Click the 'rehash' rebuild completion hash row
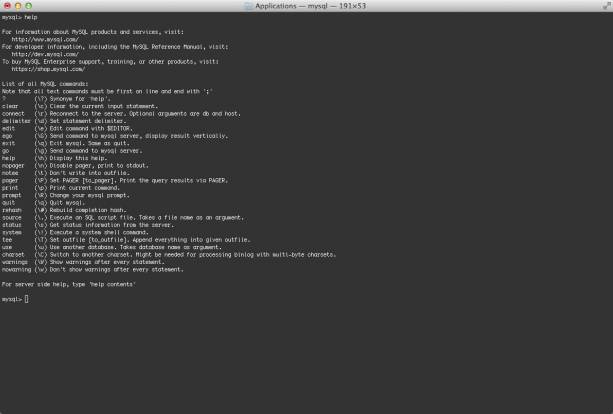 [64, 210]
